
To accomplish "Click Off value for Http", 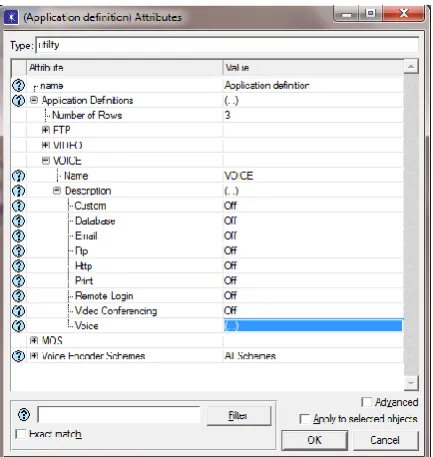I will (x=313, y=266).
